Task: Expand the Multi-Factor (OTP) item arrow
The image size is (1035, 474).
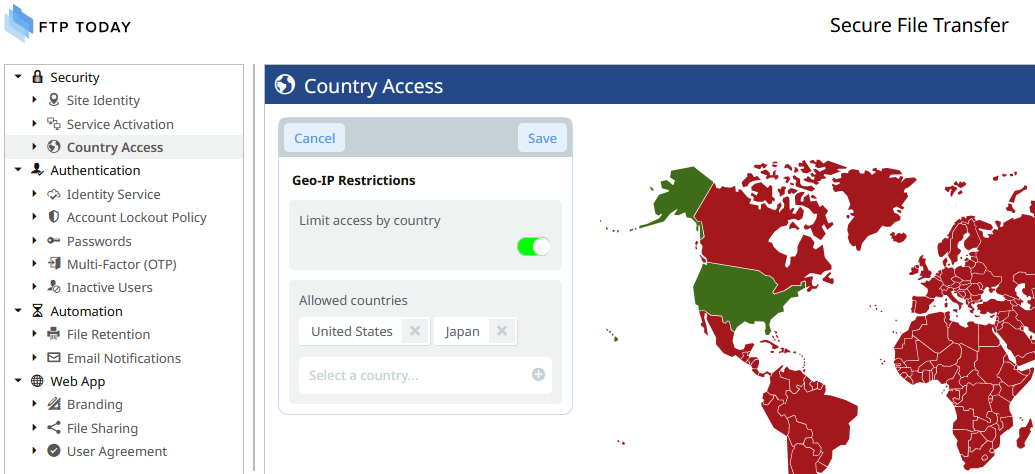Action: pyautogui.click(x=34, y=264)
